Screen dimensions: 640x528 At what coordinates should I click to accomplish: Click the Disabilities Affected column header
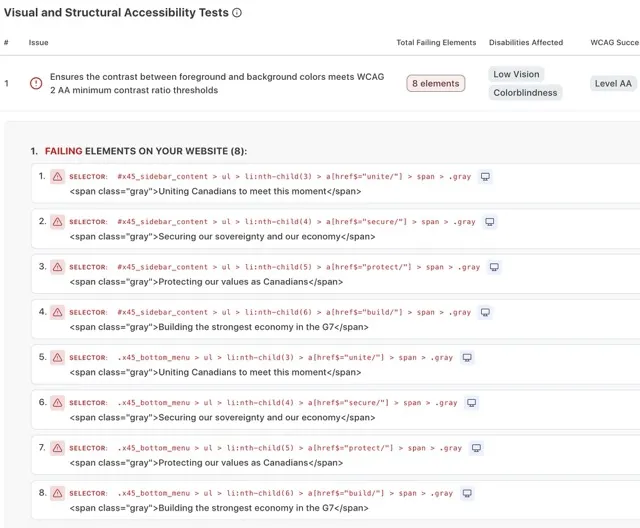[526, 43]
